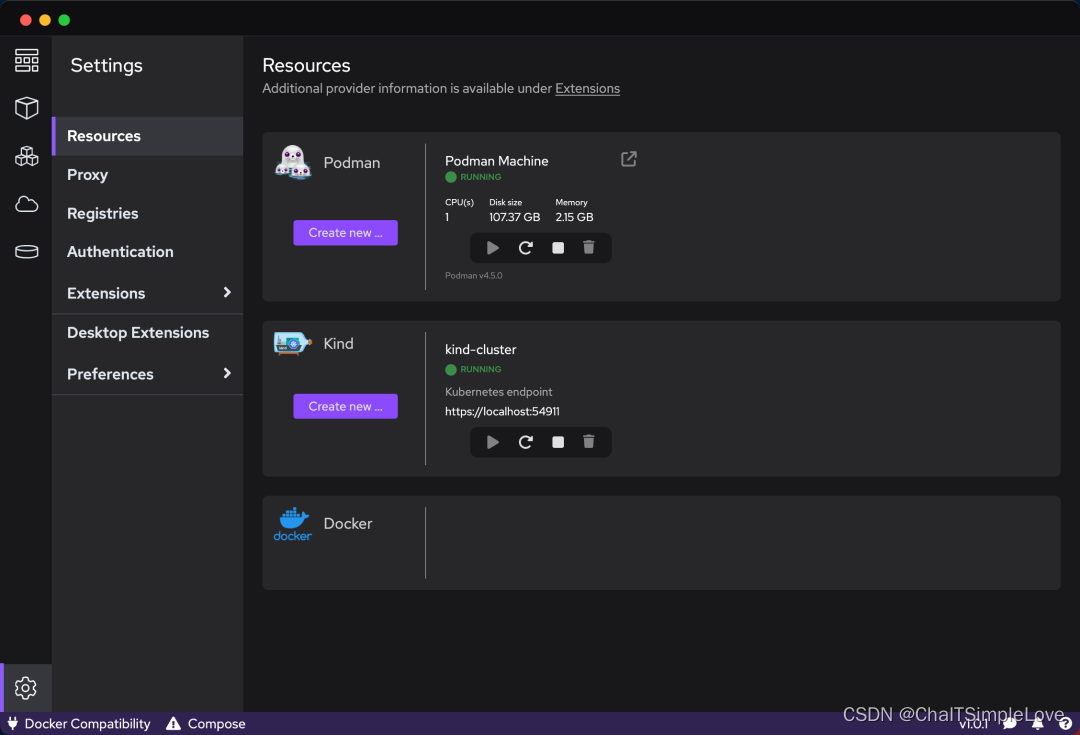Stop the Podman Machine with its square icon
The image size is (1080, 735).
click(558, 248)
